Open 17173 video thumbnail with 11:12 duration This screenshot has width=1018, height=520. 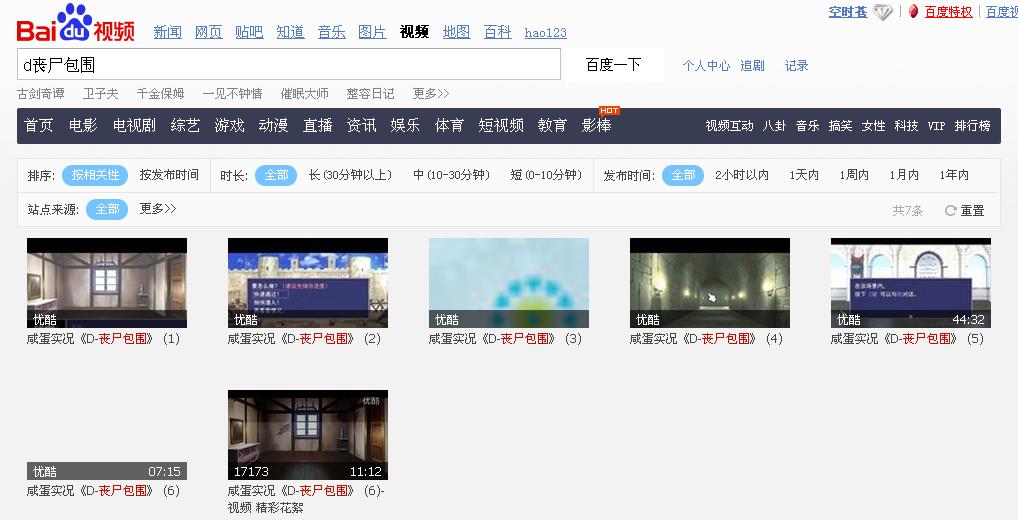coord(308,435)
